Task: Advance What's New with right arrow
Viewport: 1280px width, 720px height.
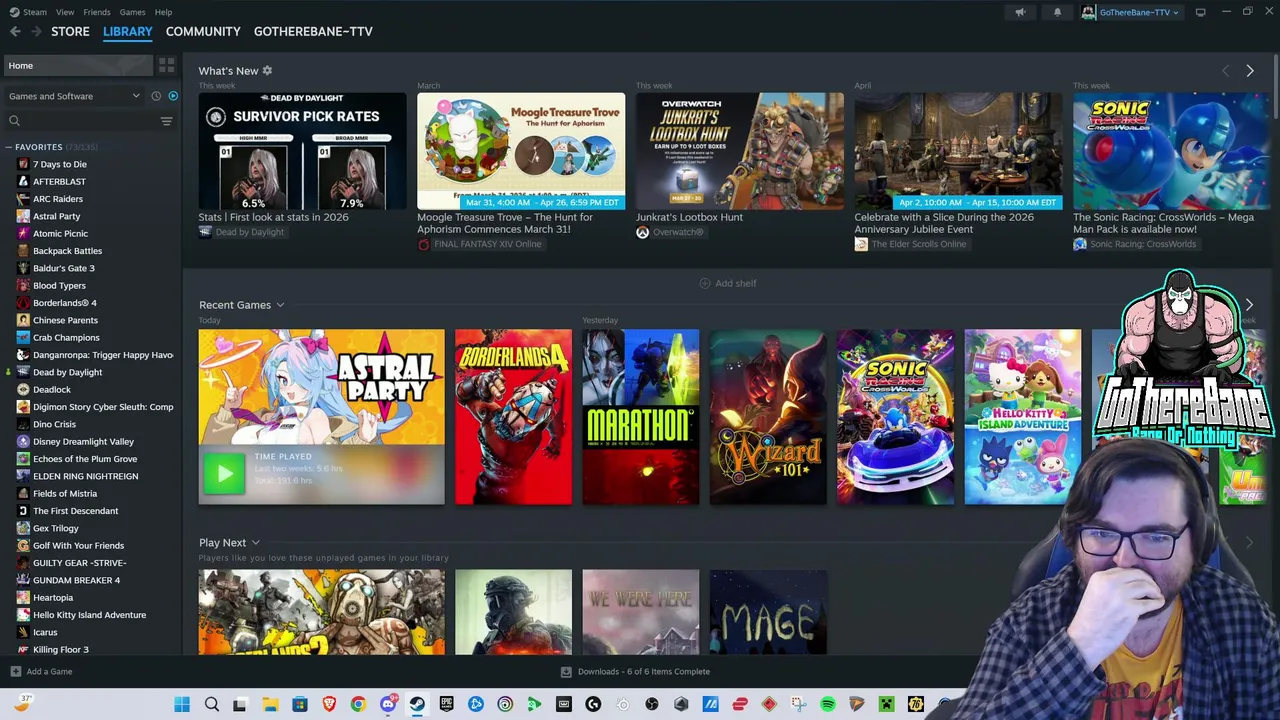Action: point(1249,71)
